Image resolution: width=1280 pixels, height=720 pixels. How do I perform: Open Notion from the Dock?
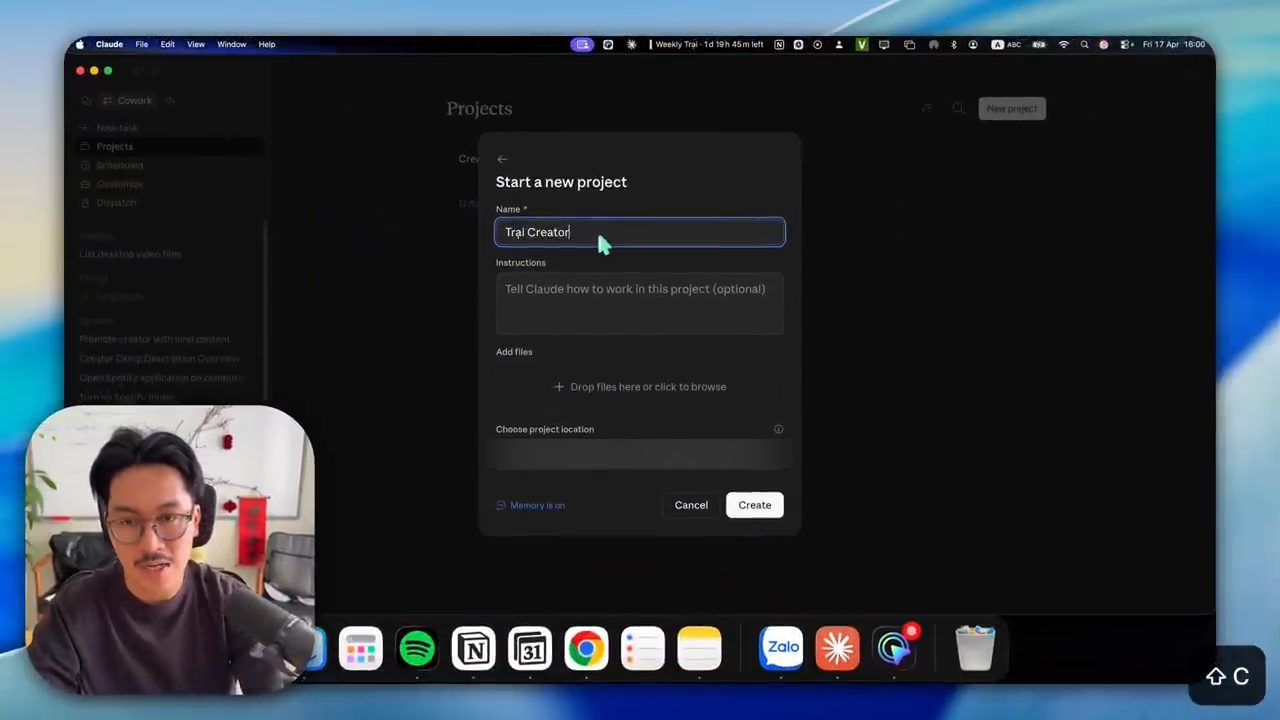[x=473, y=649]
